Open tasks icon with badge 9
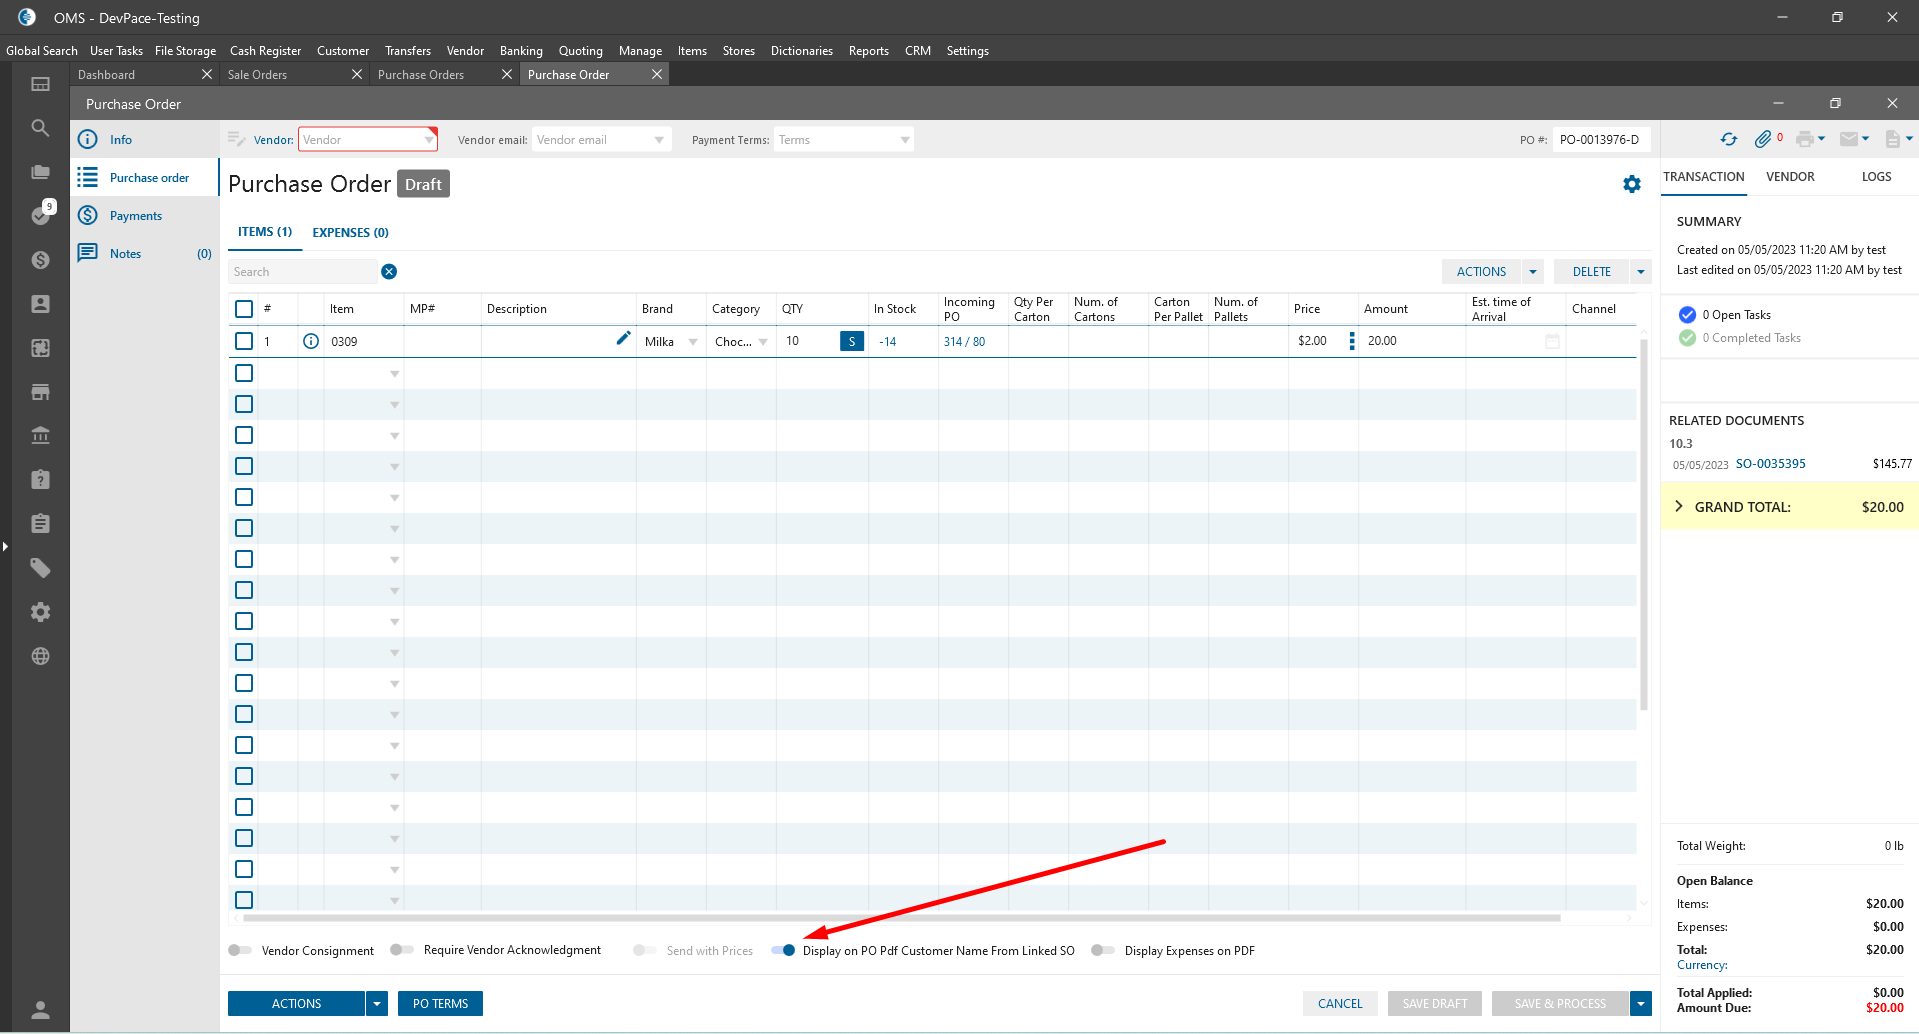The image size is (1919, 1034). click(x=41, y=214)
